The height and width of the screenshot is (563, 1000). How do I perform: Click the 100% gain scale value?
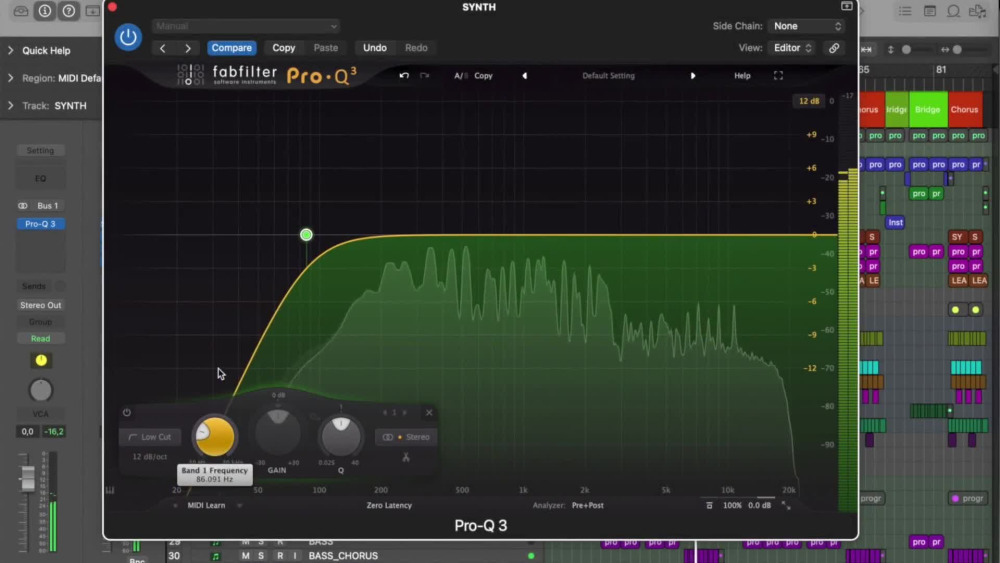coord(732,506)
